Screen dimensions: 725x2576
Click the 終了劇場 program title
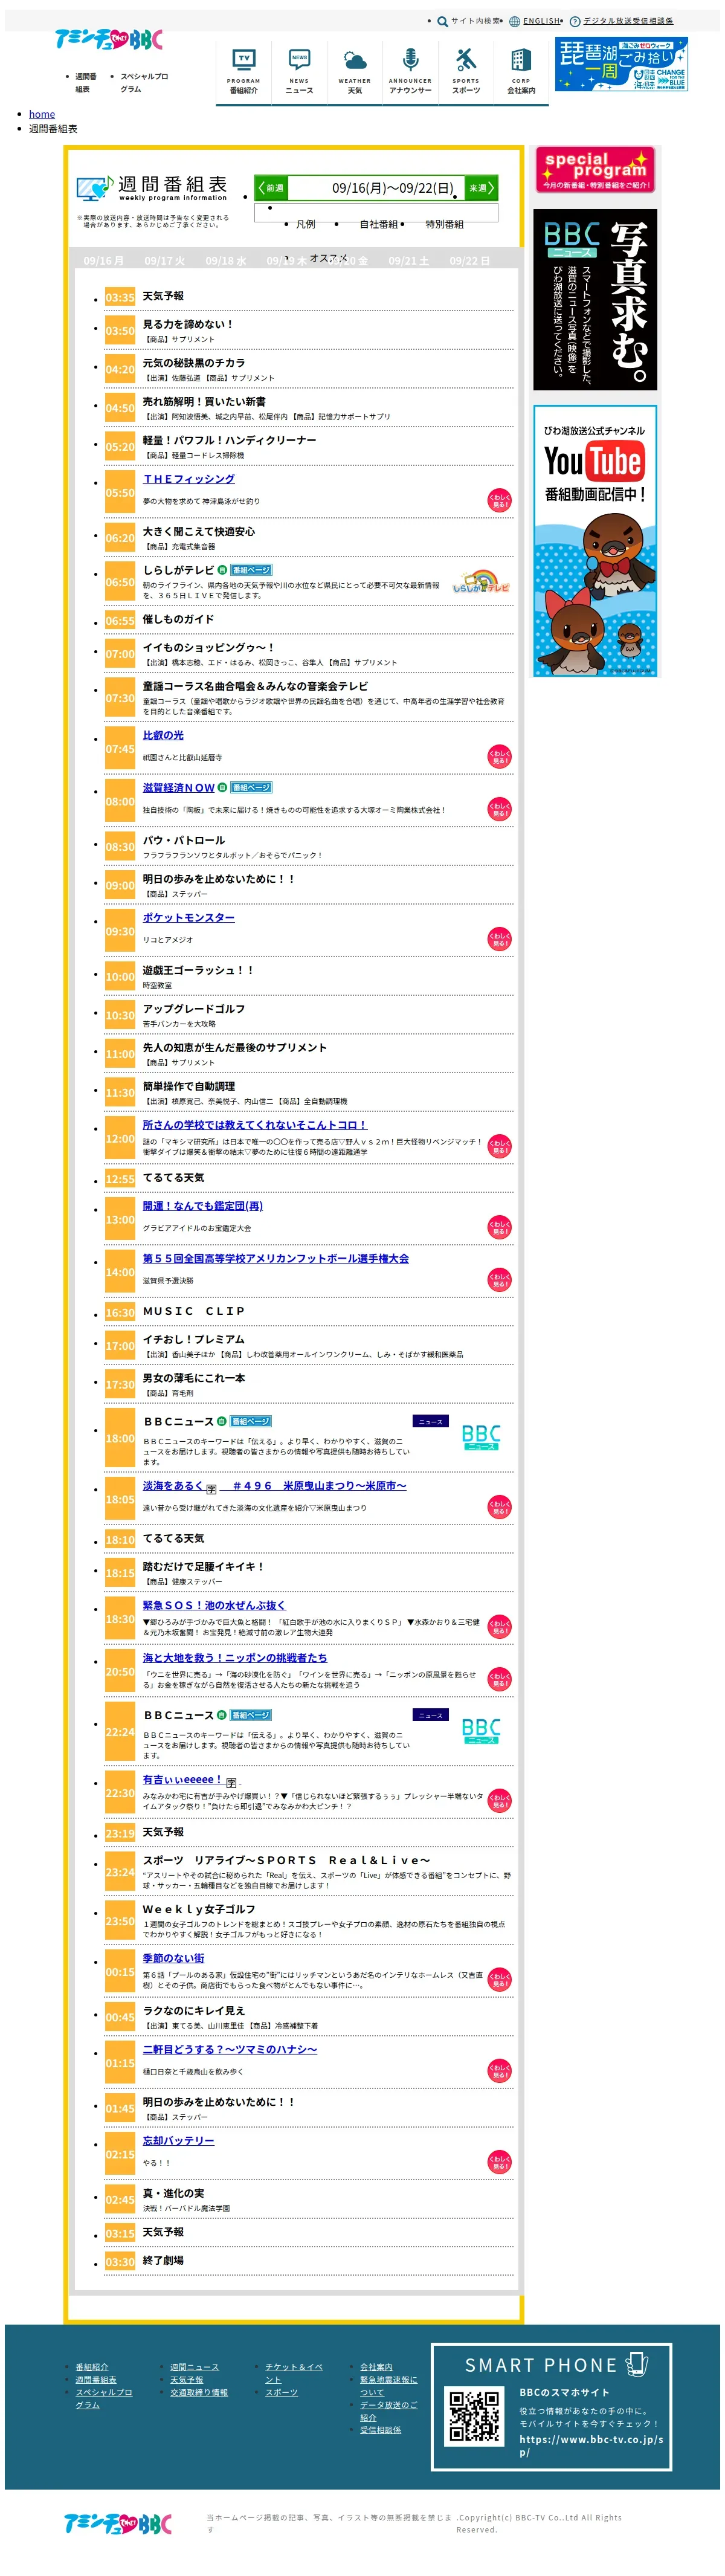163,2261
